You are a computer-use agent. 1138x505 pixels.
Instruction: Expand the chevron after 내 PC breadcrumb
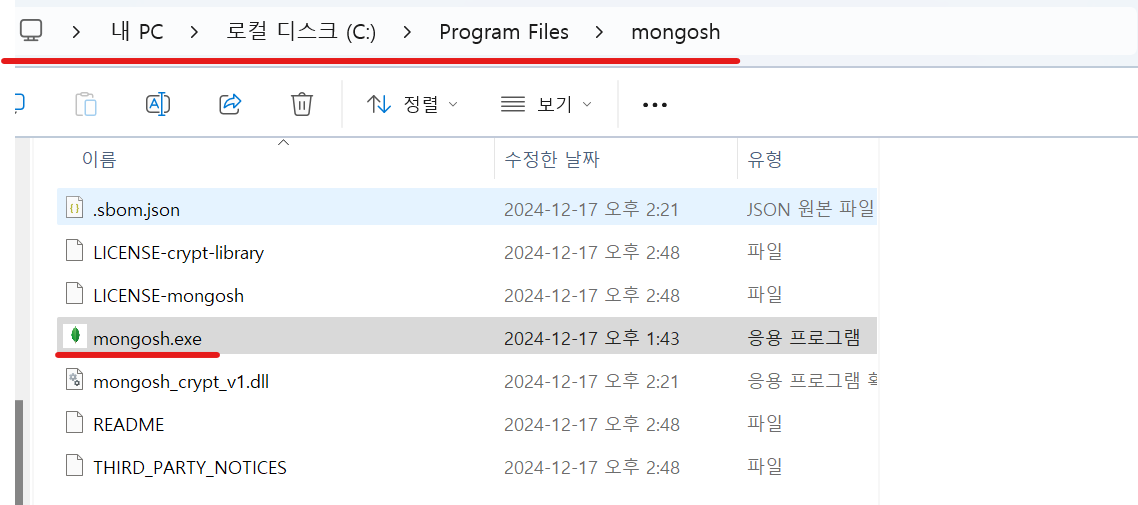click(x=194, y=31)
